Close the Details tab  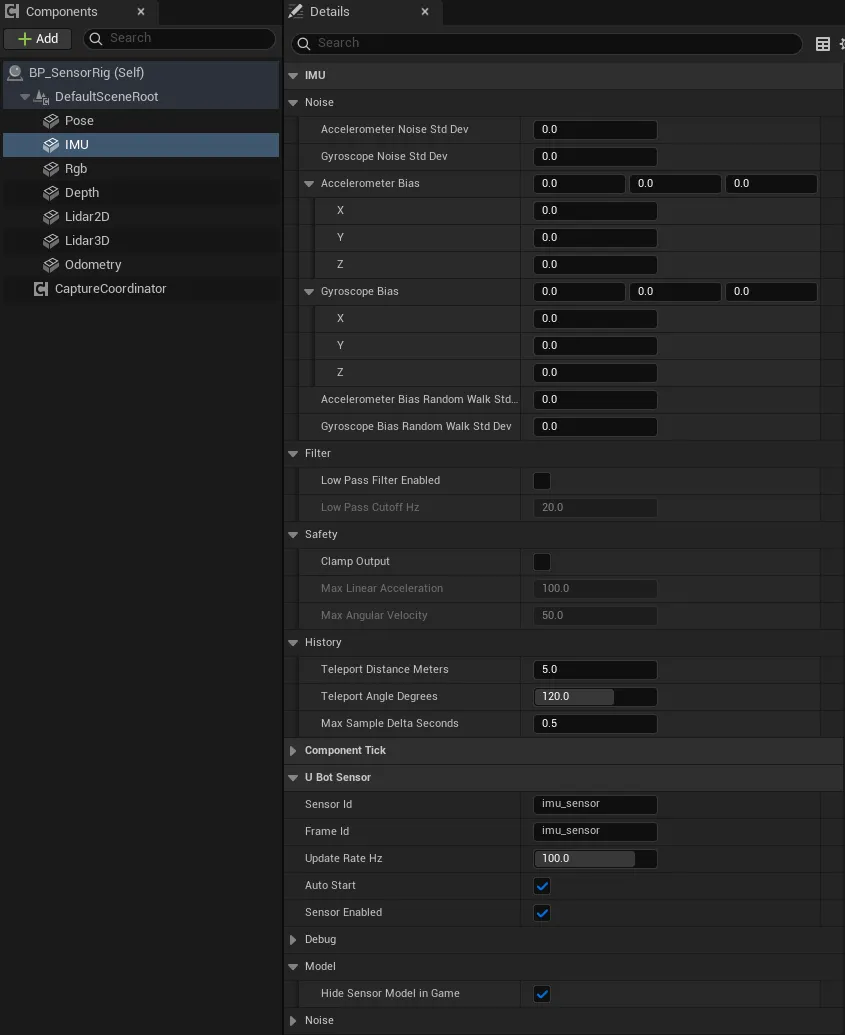[x=424, y=11]
